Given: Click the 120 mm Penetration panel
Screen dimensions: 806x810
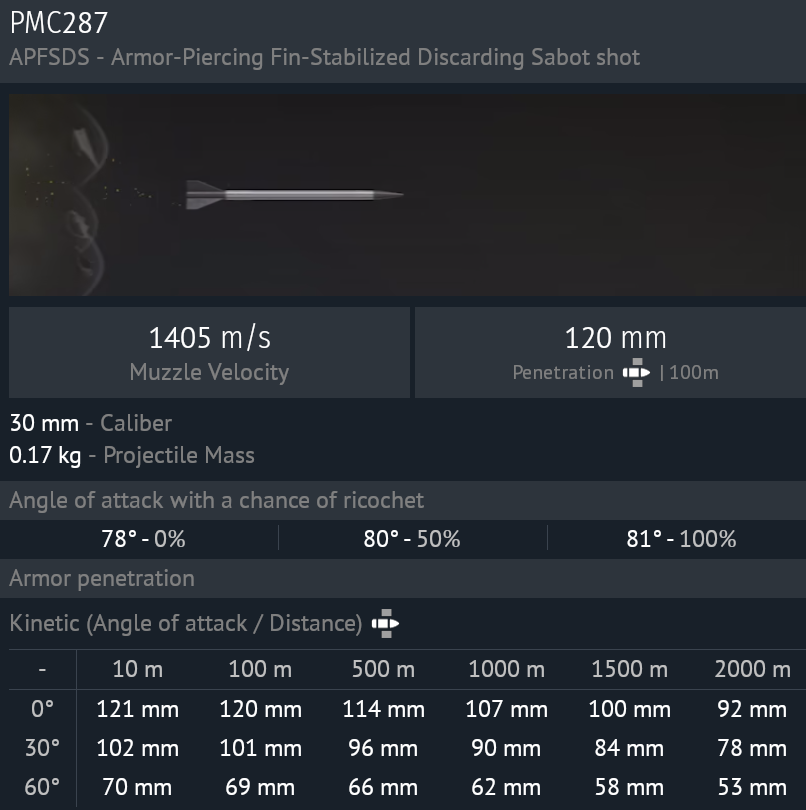Looking at the screenshot, I should [610, 352].
